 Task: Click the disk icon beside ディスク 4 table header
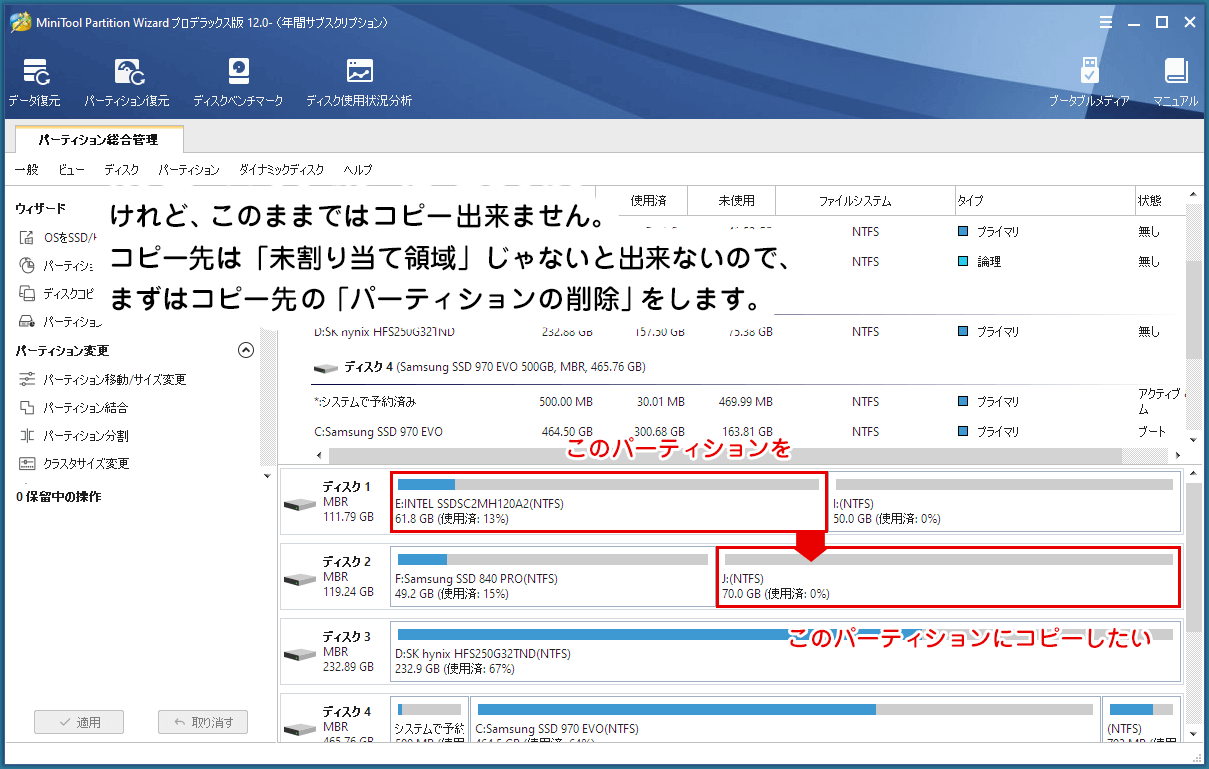coord(326,368)
